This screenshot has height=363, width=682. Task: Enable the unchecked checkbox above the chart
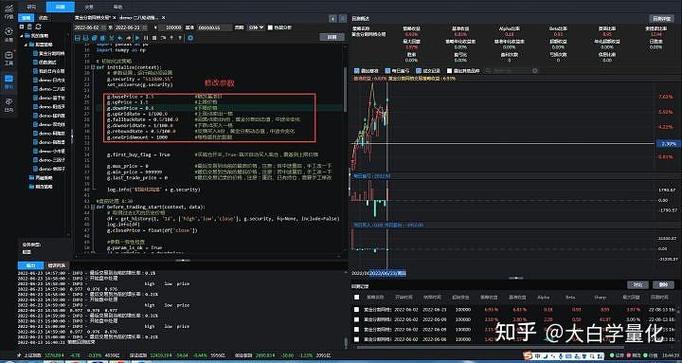coord(450,70)
